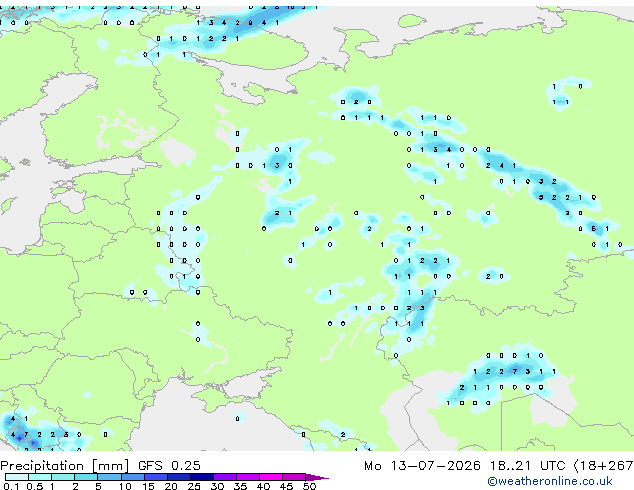Click the "30" legend scale label
Screen dimensions: 634x490
[217, 486]
